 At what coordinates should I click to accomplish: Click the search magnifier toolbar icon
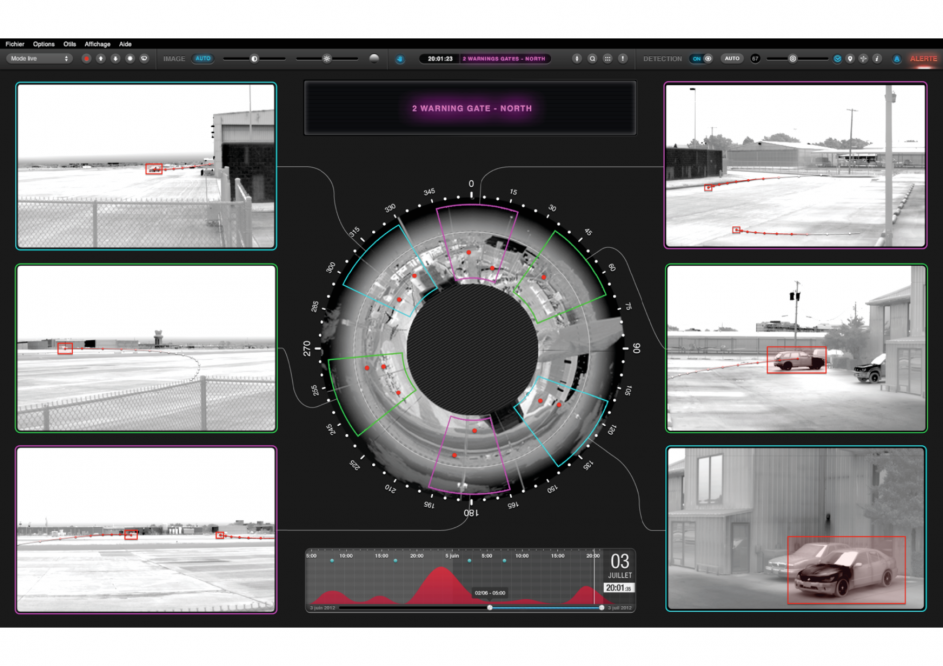click(x=592, y=59)
